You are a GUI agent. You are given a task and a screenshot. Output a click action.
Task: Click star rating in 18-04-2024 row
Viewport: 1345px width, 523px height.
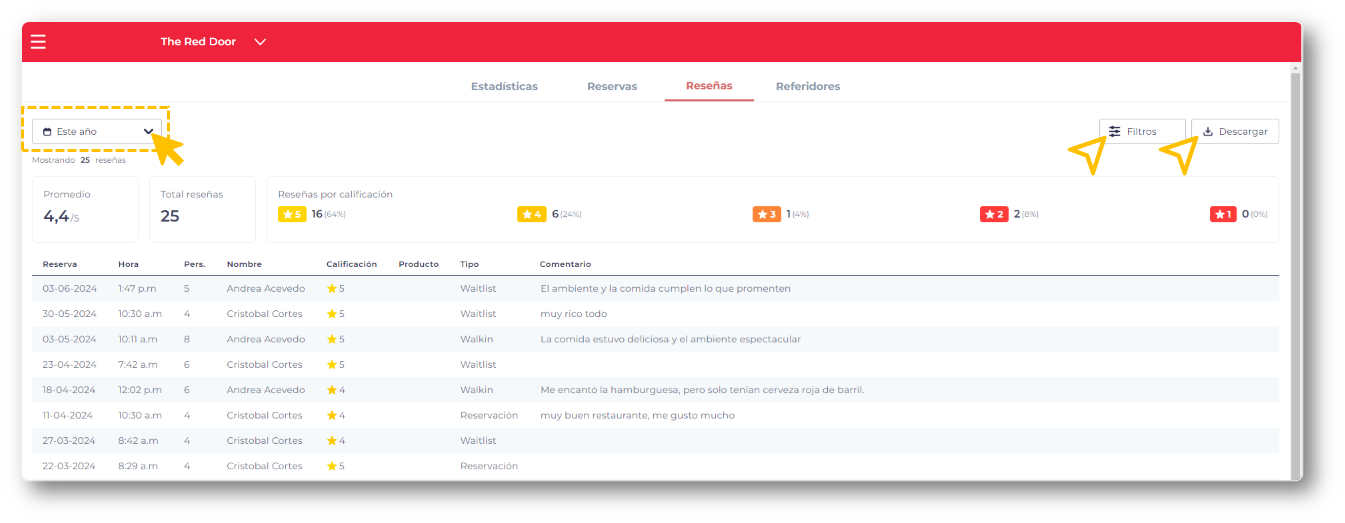coord(336,390)
